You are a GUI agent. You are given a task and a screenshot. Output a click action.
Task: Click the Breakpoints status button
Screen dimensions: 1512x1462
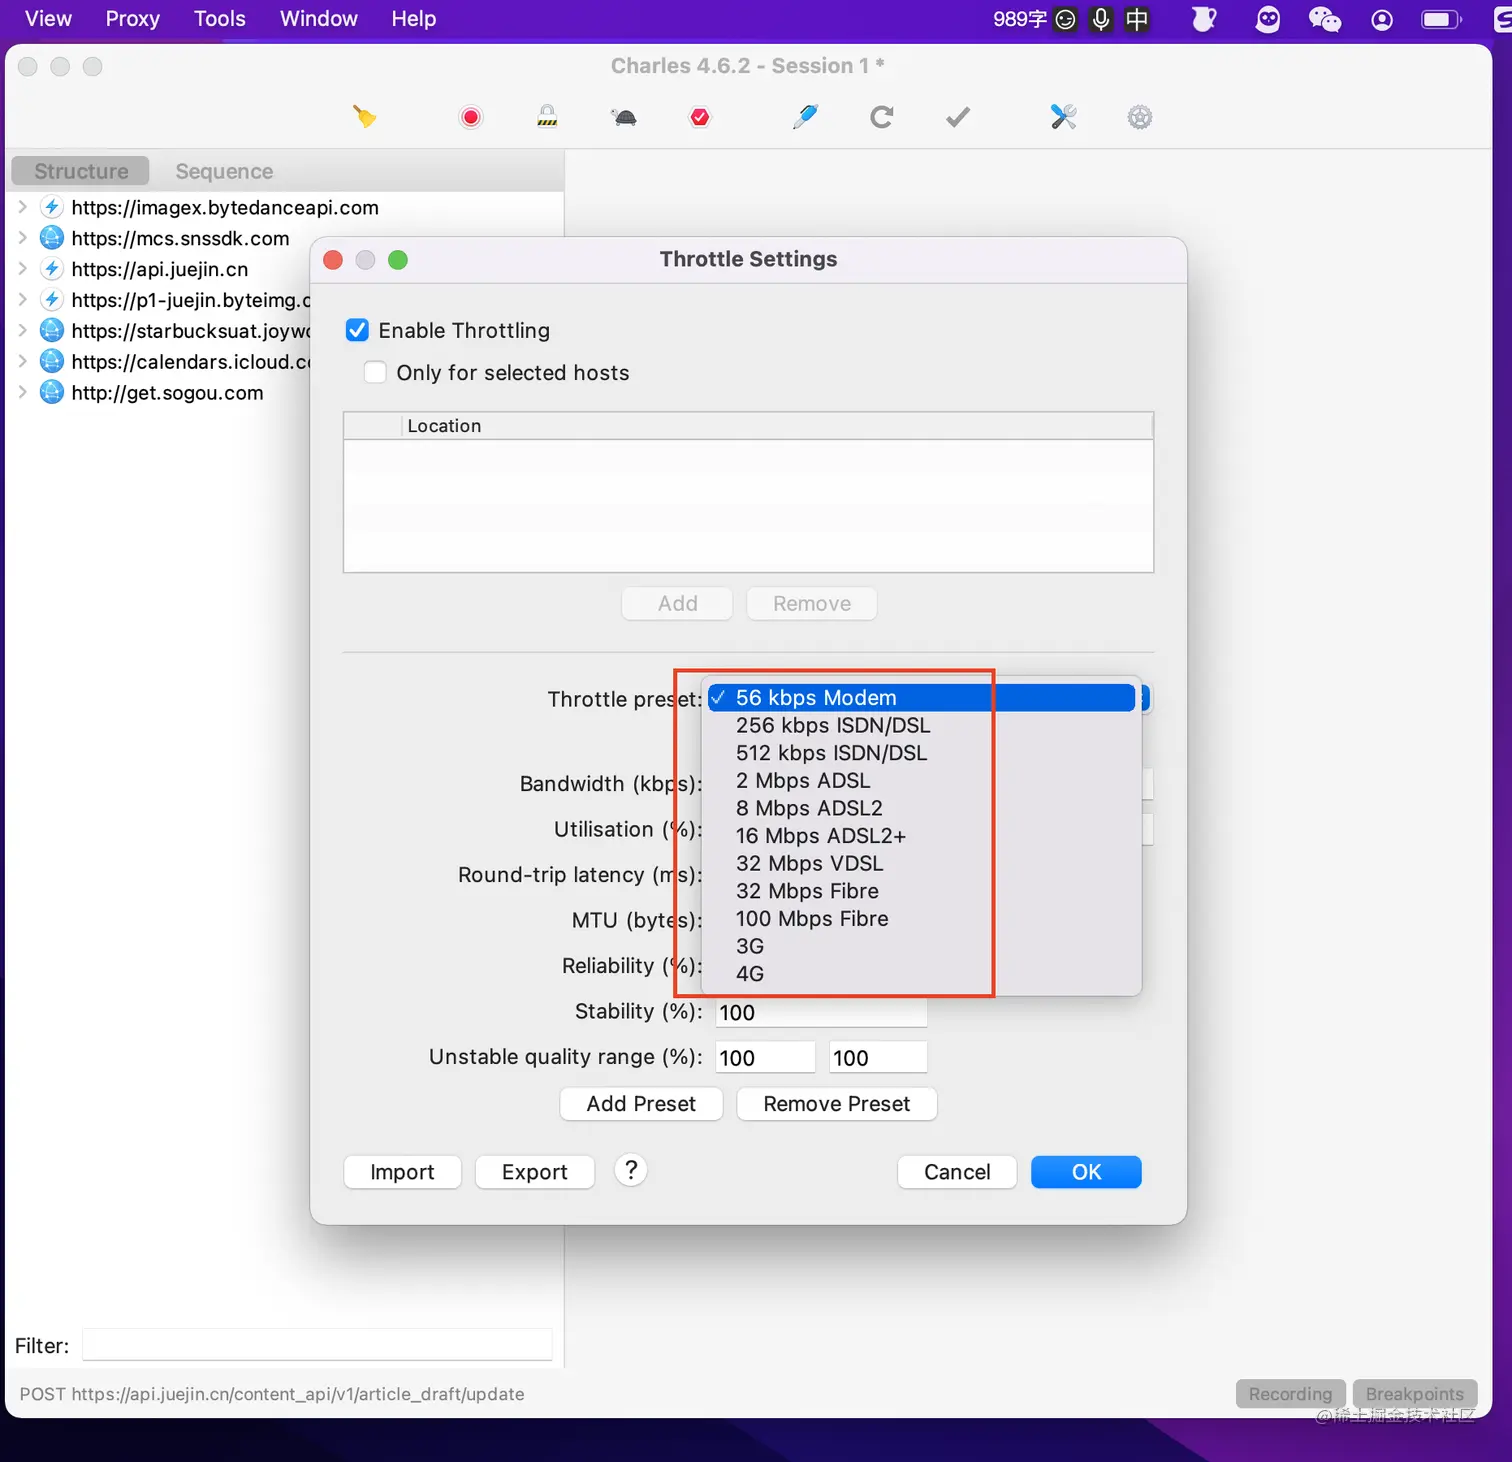[1415, 1394]
